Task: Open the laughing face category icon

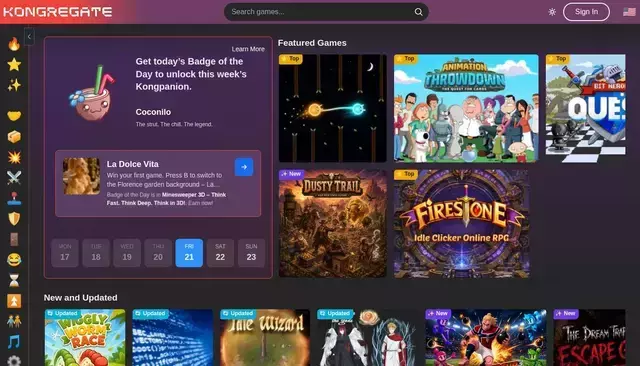Action: pyautogui.click(x=14, y=260)
